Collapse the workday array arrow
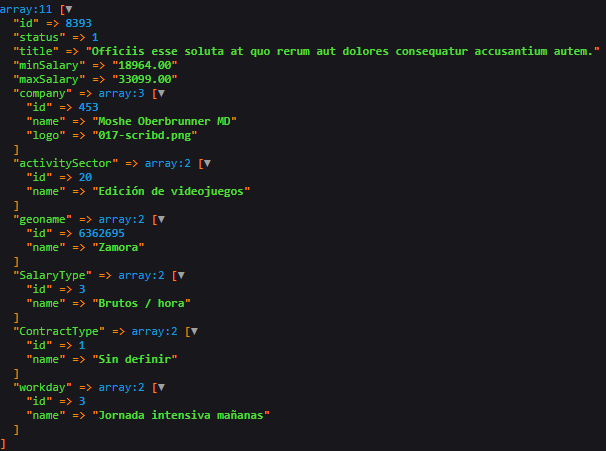 click(161, 387)
